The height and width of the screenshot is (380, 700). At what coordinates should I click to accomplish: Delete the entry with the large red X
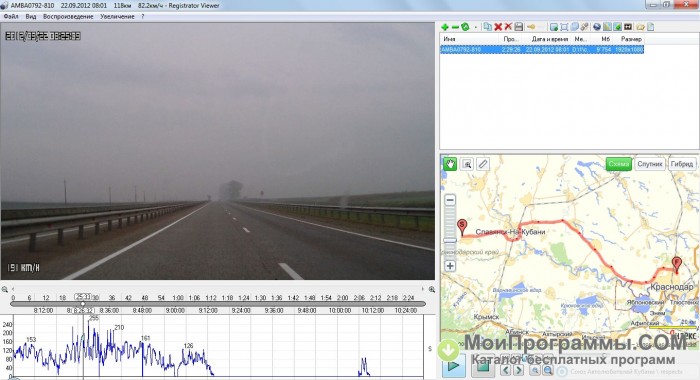498,27
